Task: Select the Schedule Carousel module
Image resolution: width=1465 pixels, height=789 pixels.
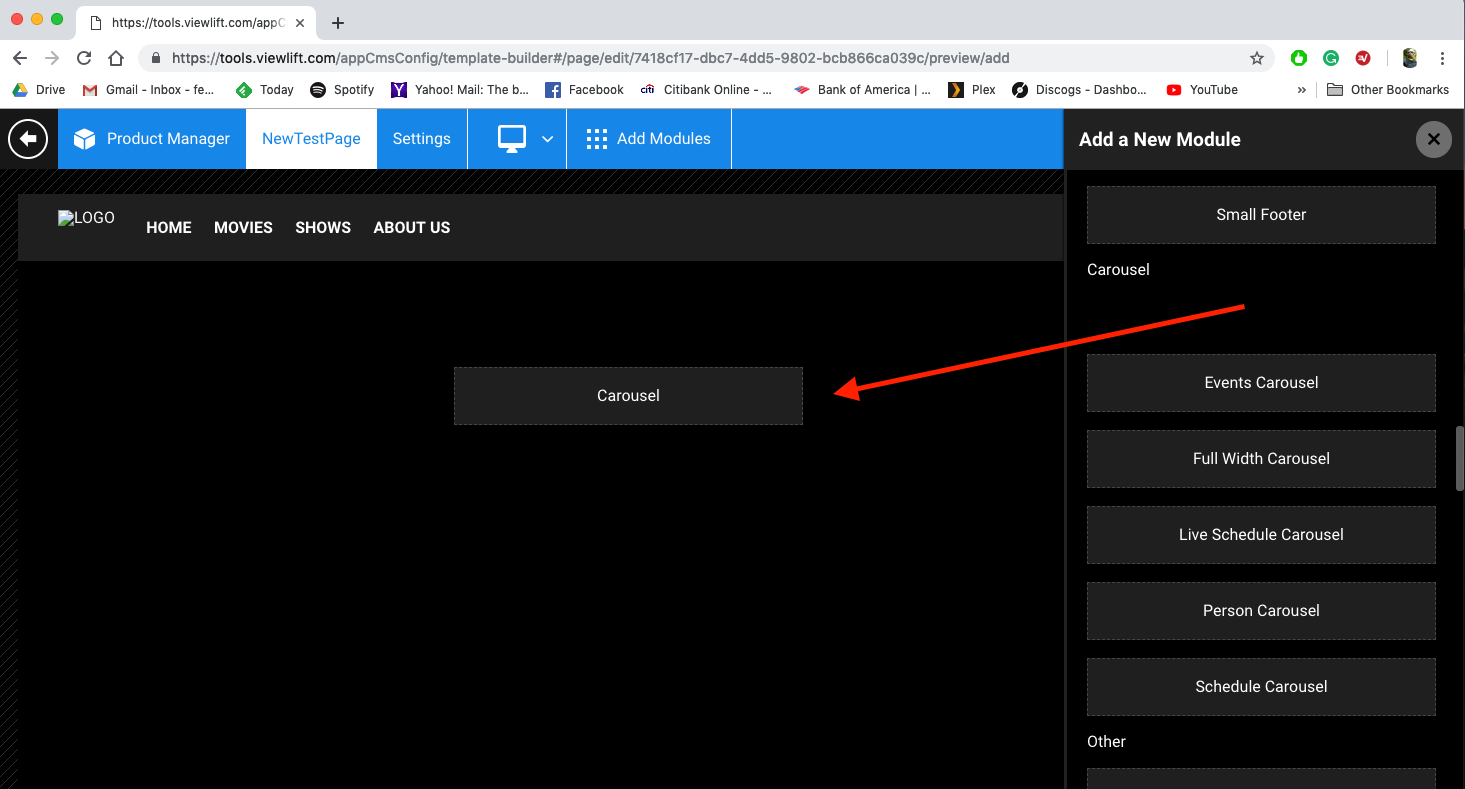Action: pos(1261,687)
